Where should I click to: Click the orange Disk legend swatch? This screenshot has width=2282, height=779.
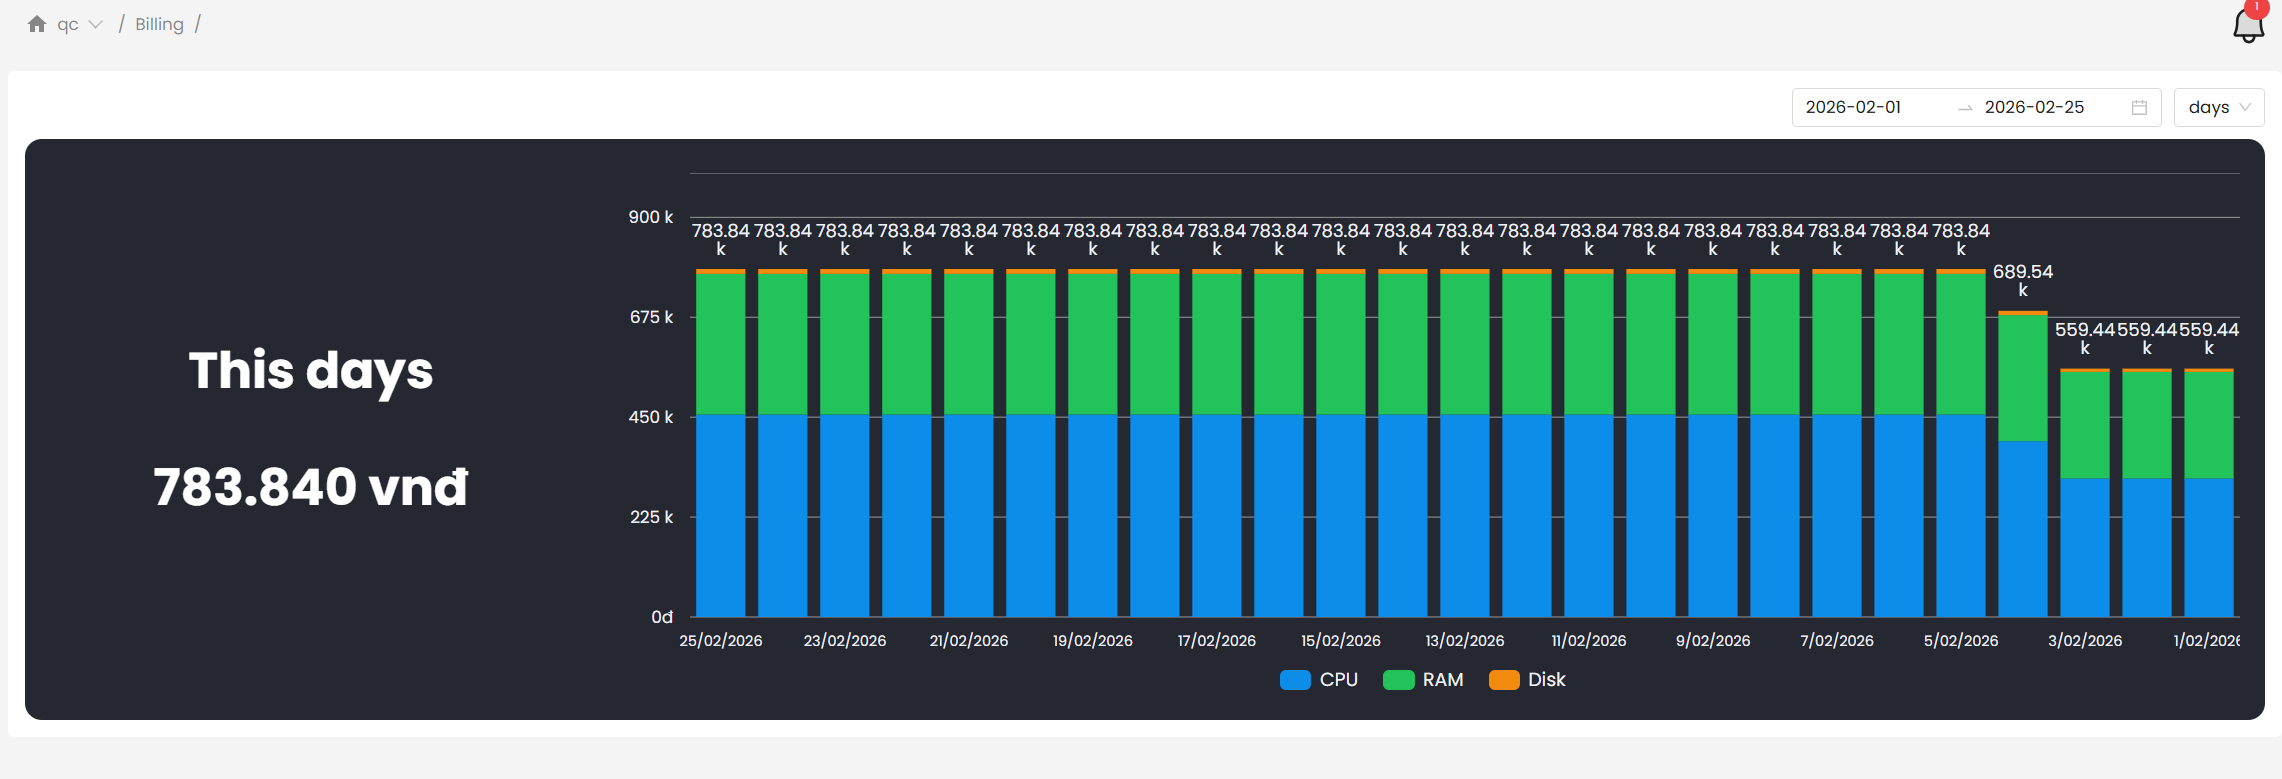[1504, 680]
